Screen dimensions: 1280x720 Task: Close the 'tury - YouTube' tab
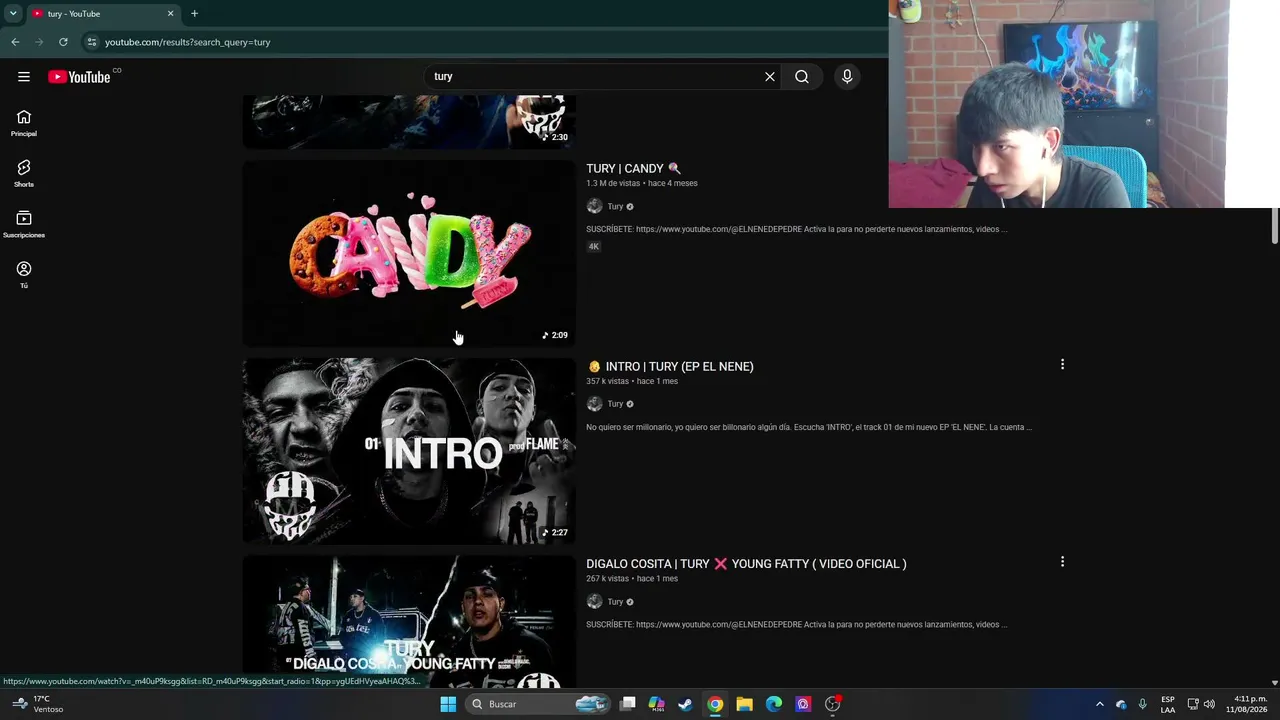(x=170, y=14)
